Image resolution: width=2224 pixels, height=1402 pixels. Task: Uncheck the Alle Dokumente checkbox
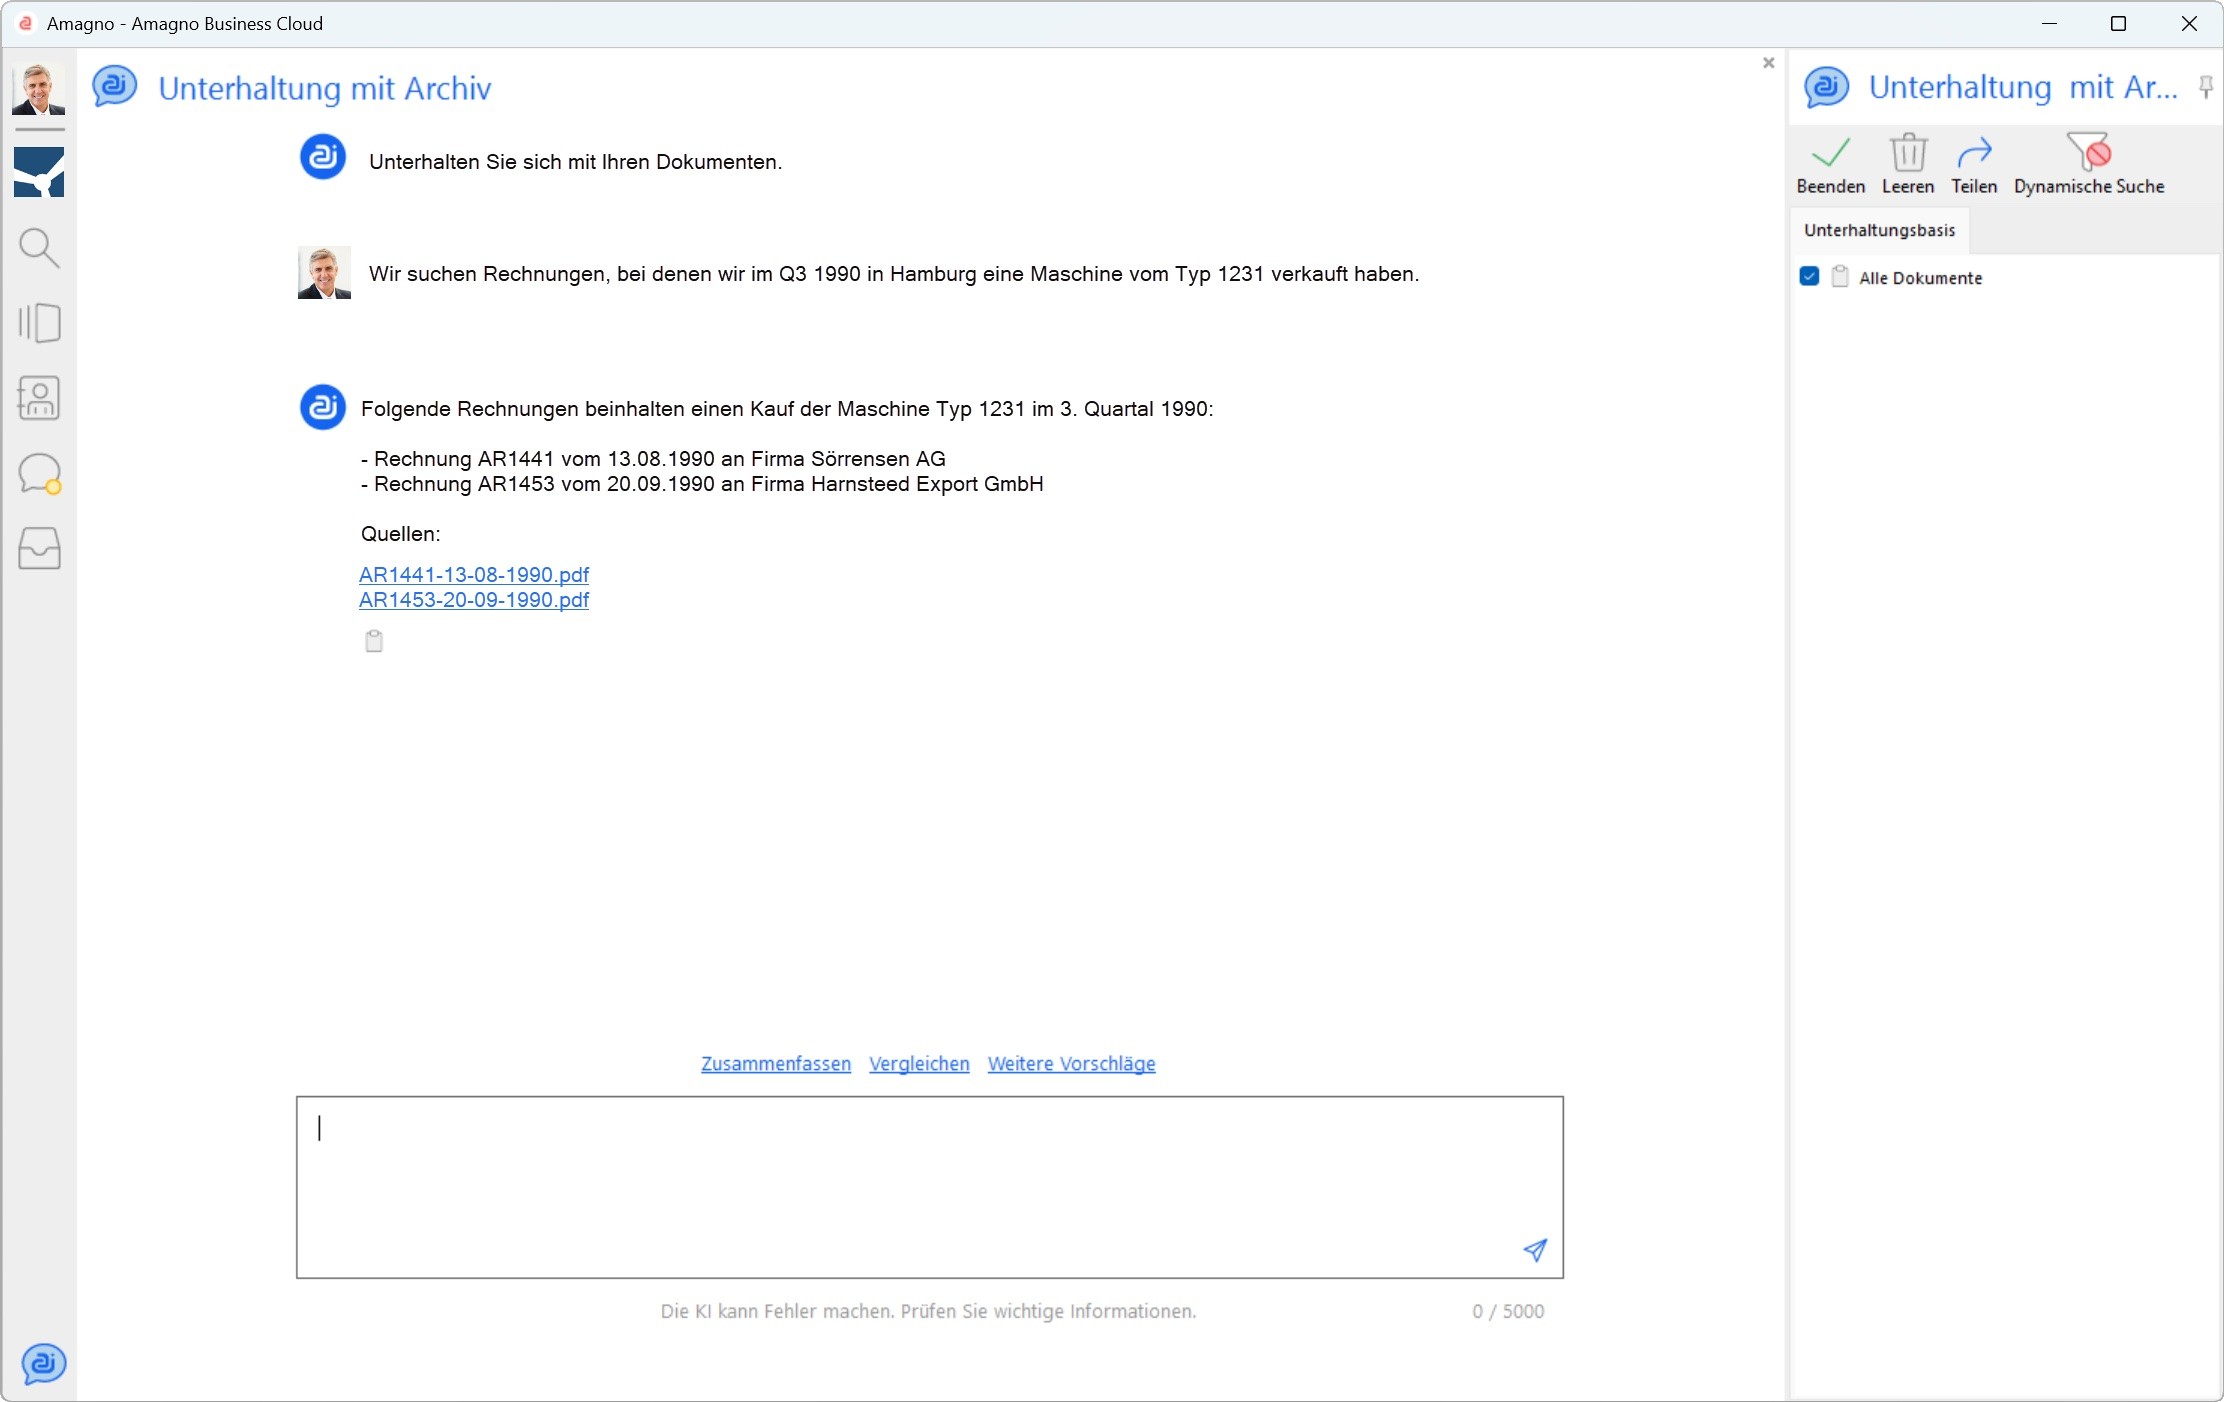[x=1809, y=277]
